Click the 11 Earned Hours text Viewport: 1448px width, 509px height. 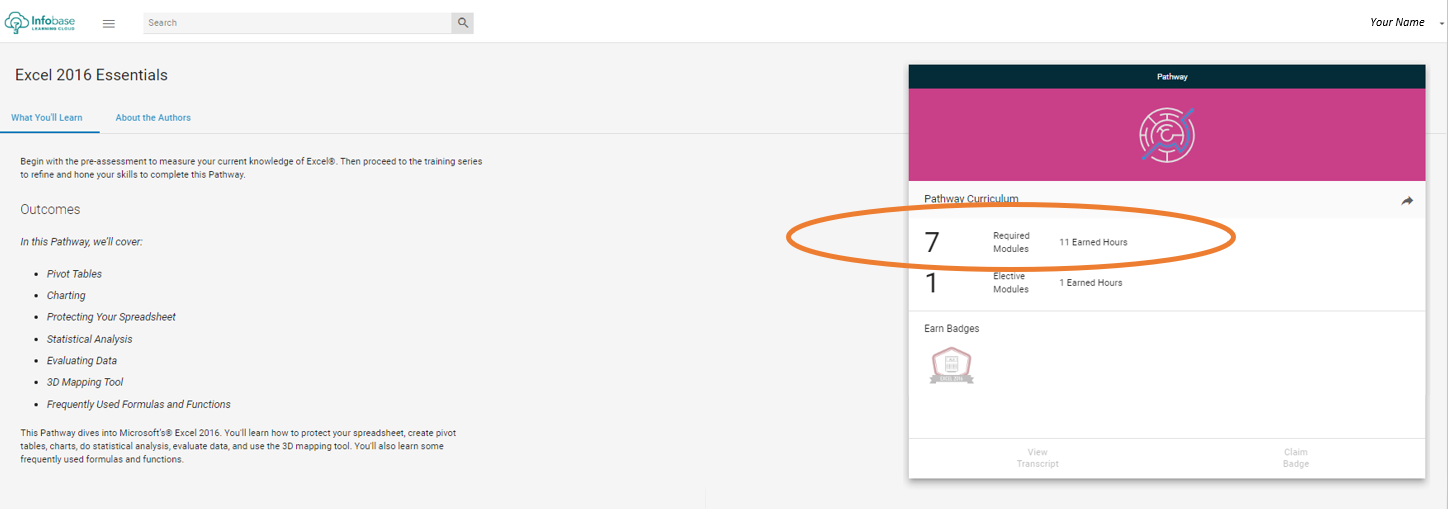click(1093, 242)
